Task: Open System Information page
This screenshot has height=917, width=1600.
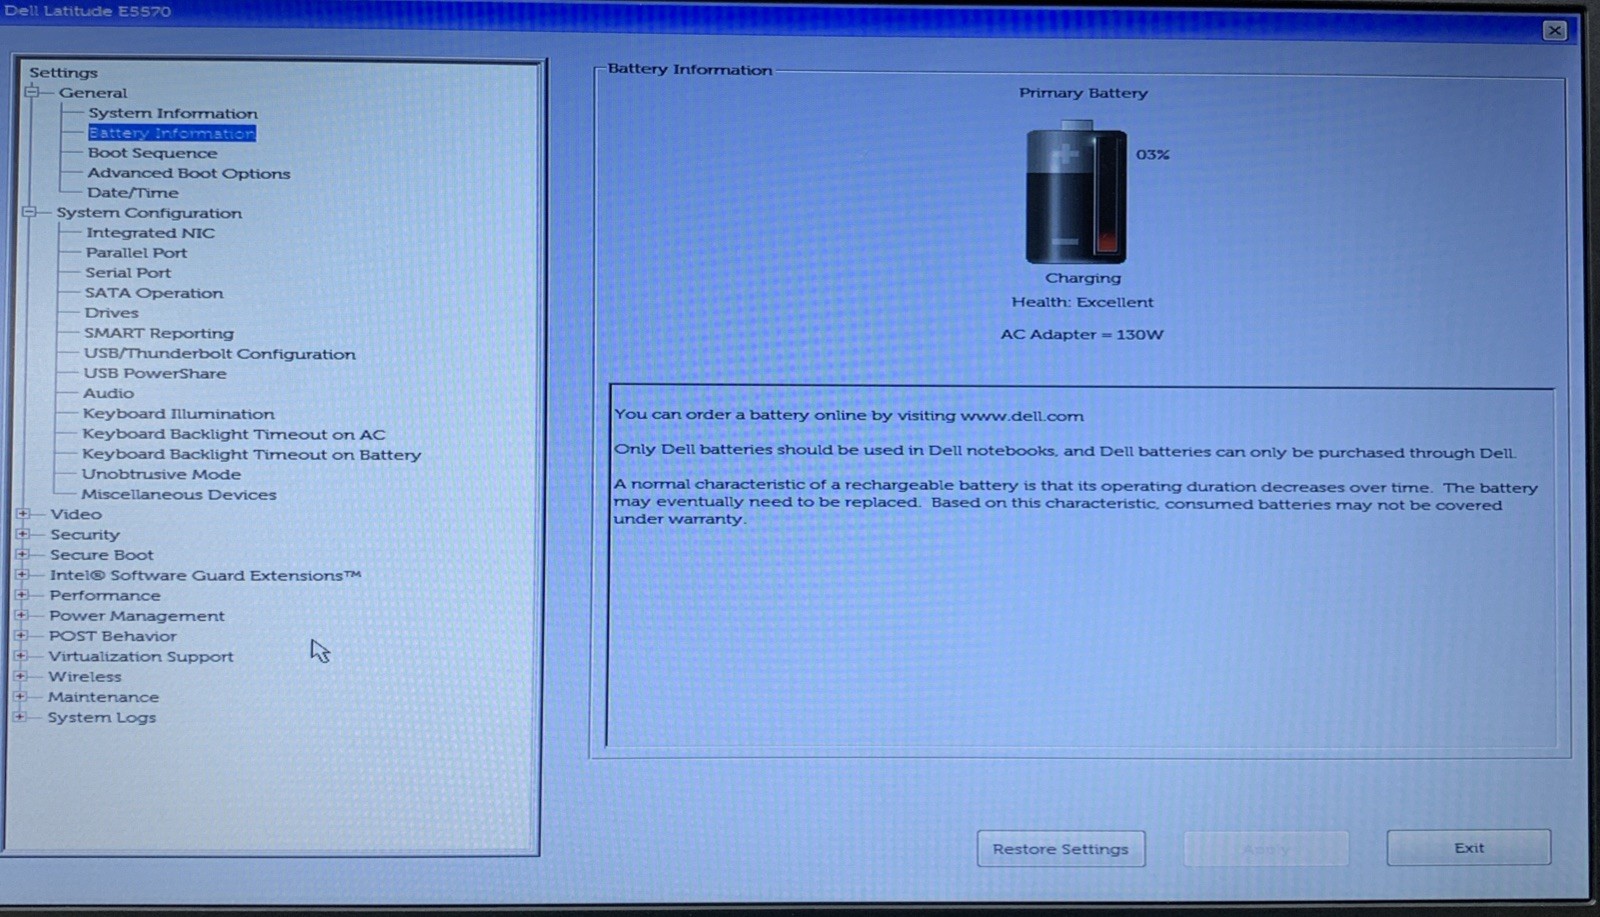Action: [x=172, y=113]
